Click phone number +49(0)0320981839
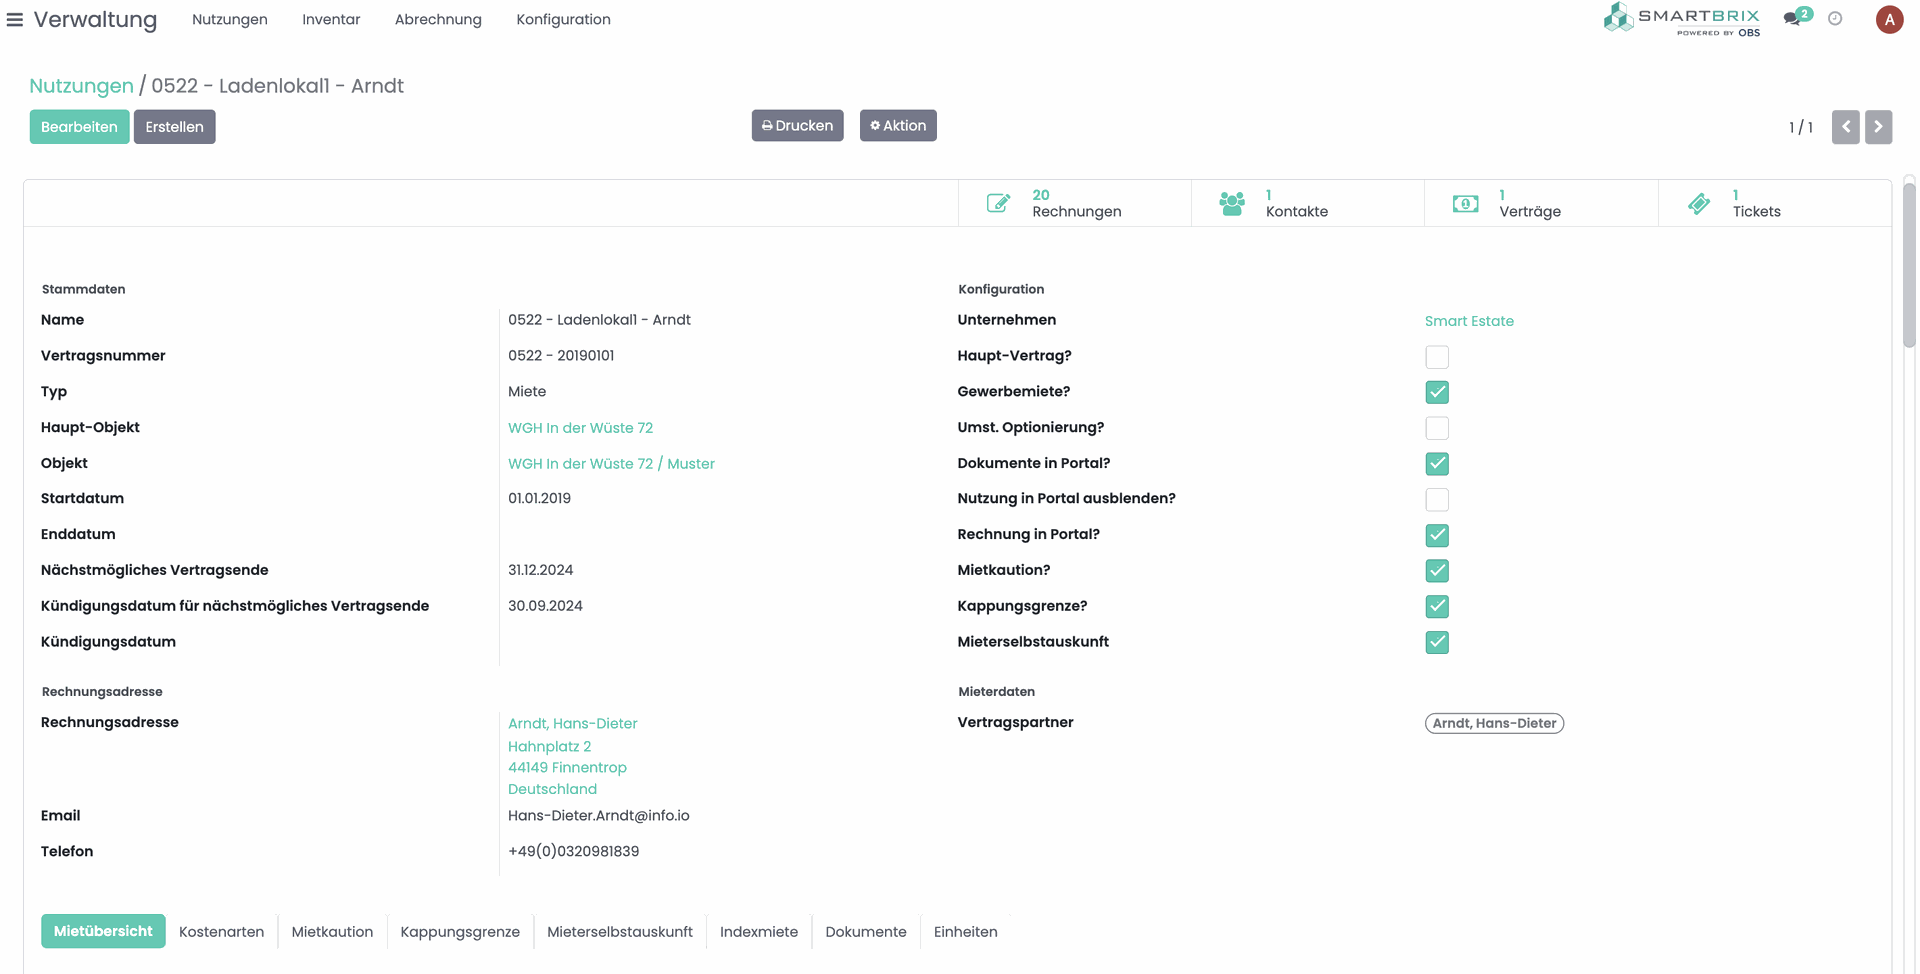 point(573,852)
